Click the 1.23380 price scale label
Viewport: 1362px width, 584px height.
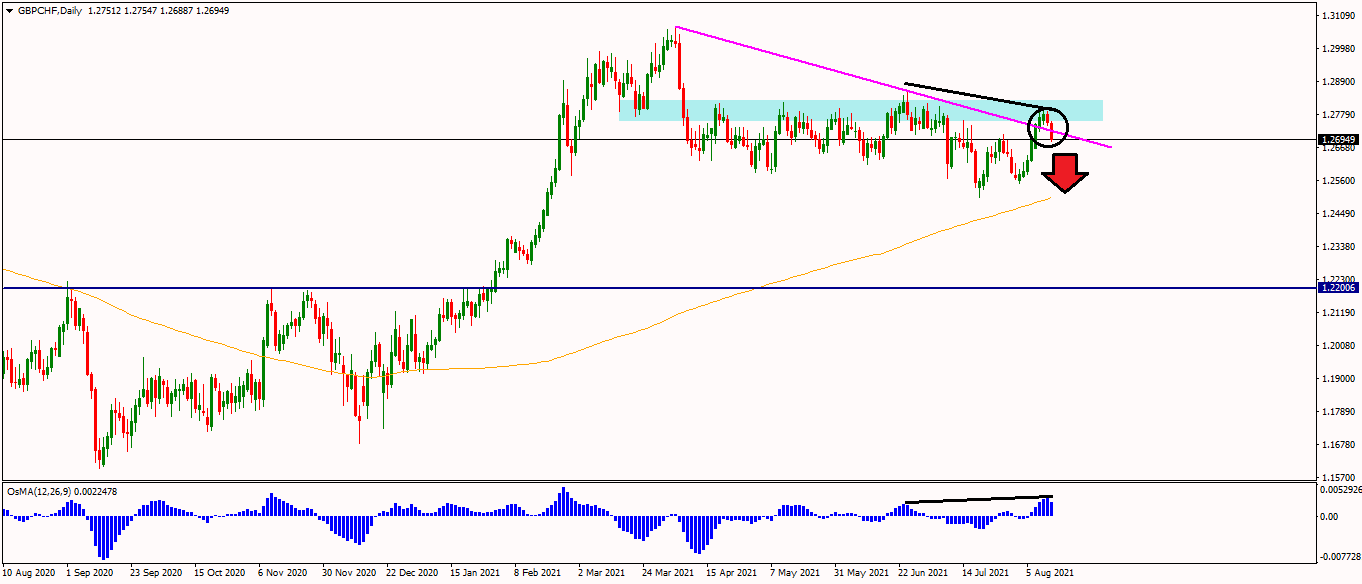(x=1338, y=247)
